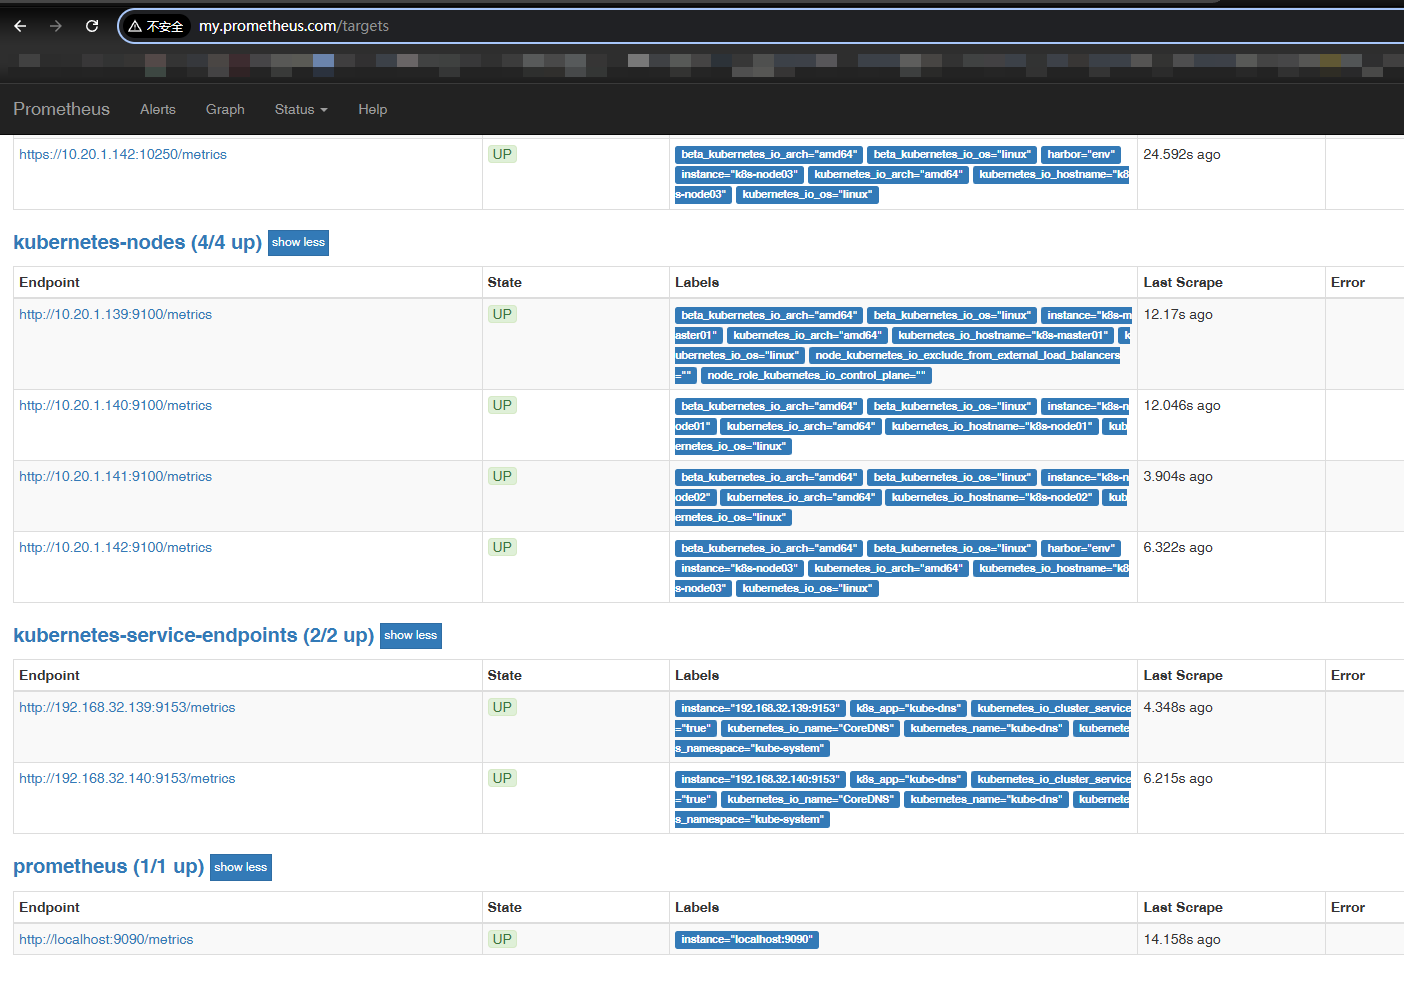This screenshot has width=1404, height=992.
Task: Click last scrape value 24.592s ago
Action: [x=1182, y=154]
